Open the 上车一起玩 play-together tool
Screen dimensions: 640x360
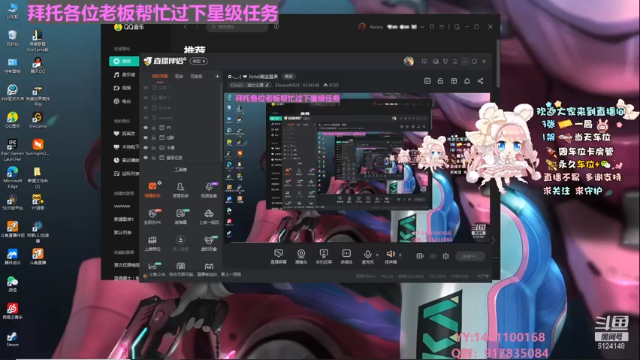(209, 216)
